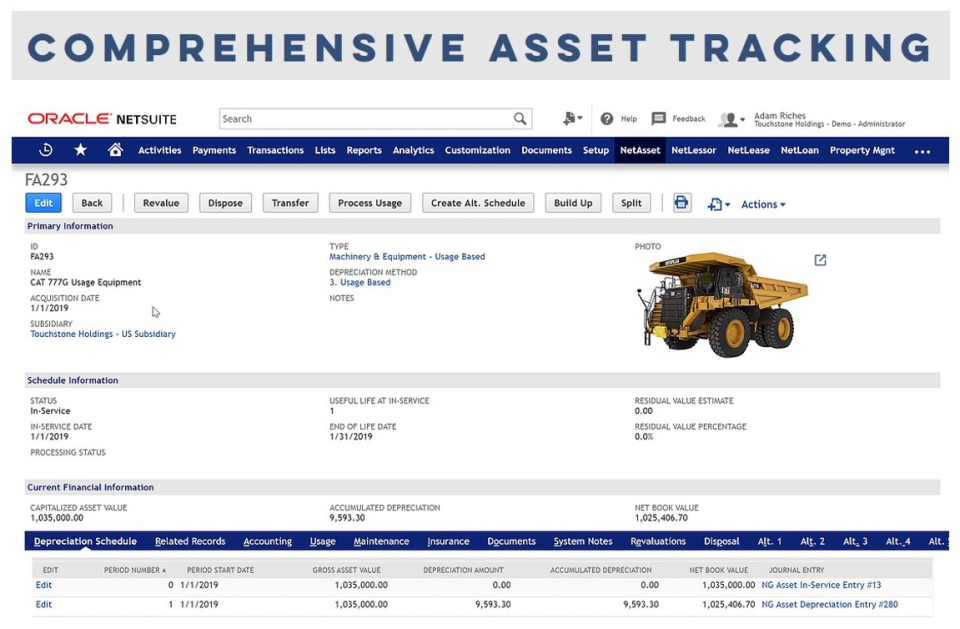The image size is (960, 629).
Task: Open the Transactions menu
Action: coord(275,150)
